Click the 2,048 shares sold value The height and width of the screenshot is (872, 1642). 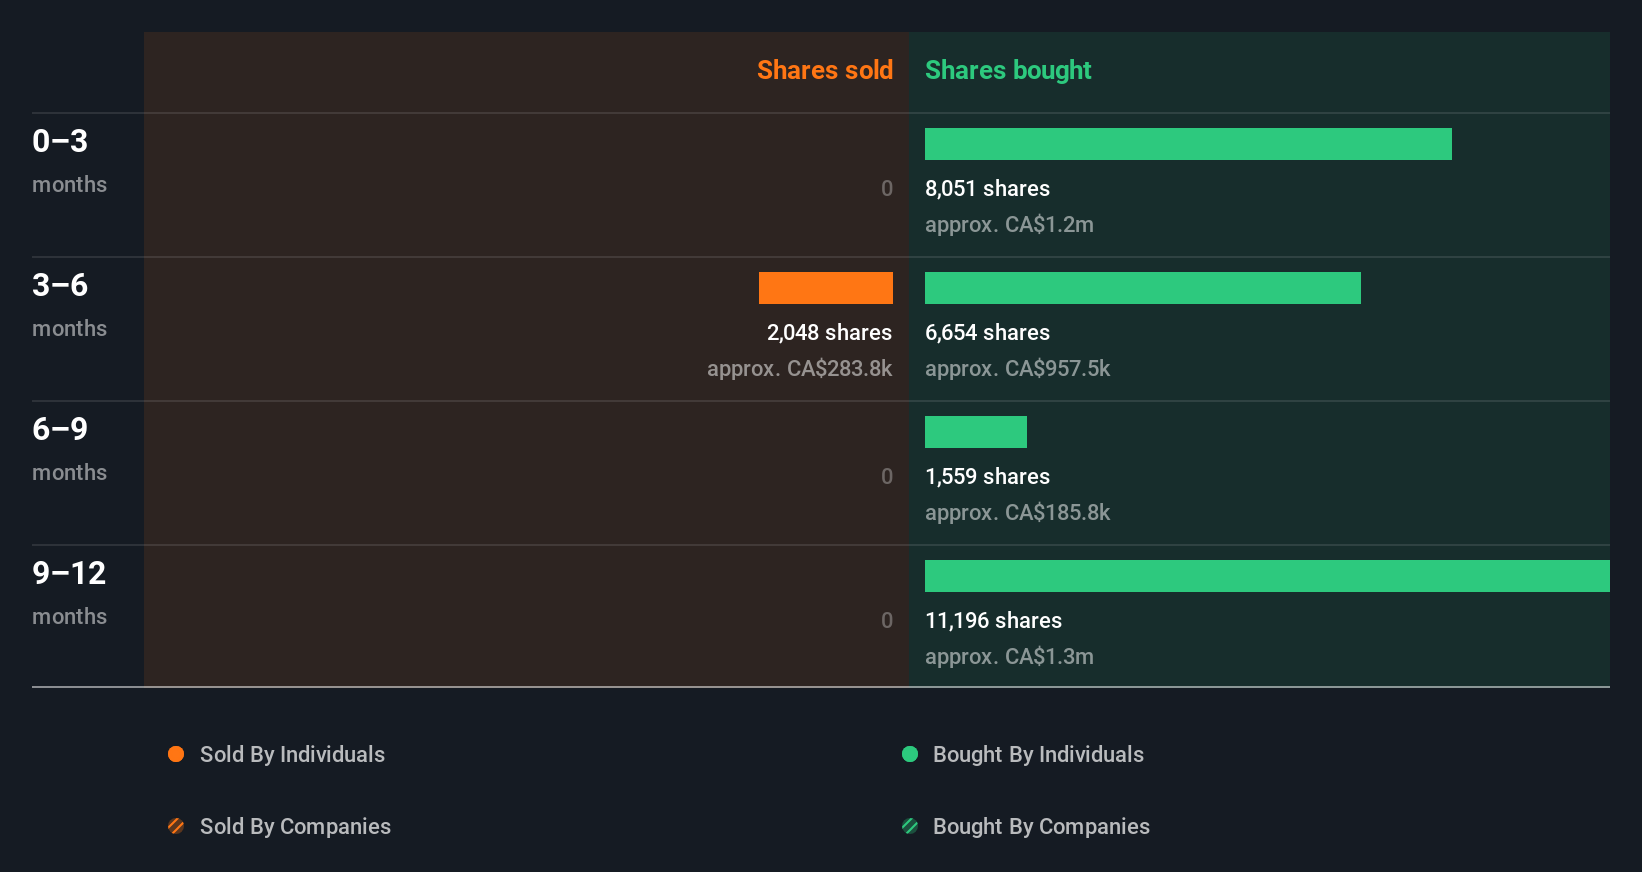point(829,332)
